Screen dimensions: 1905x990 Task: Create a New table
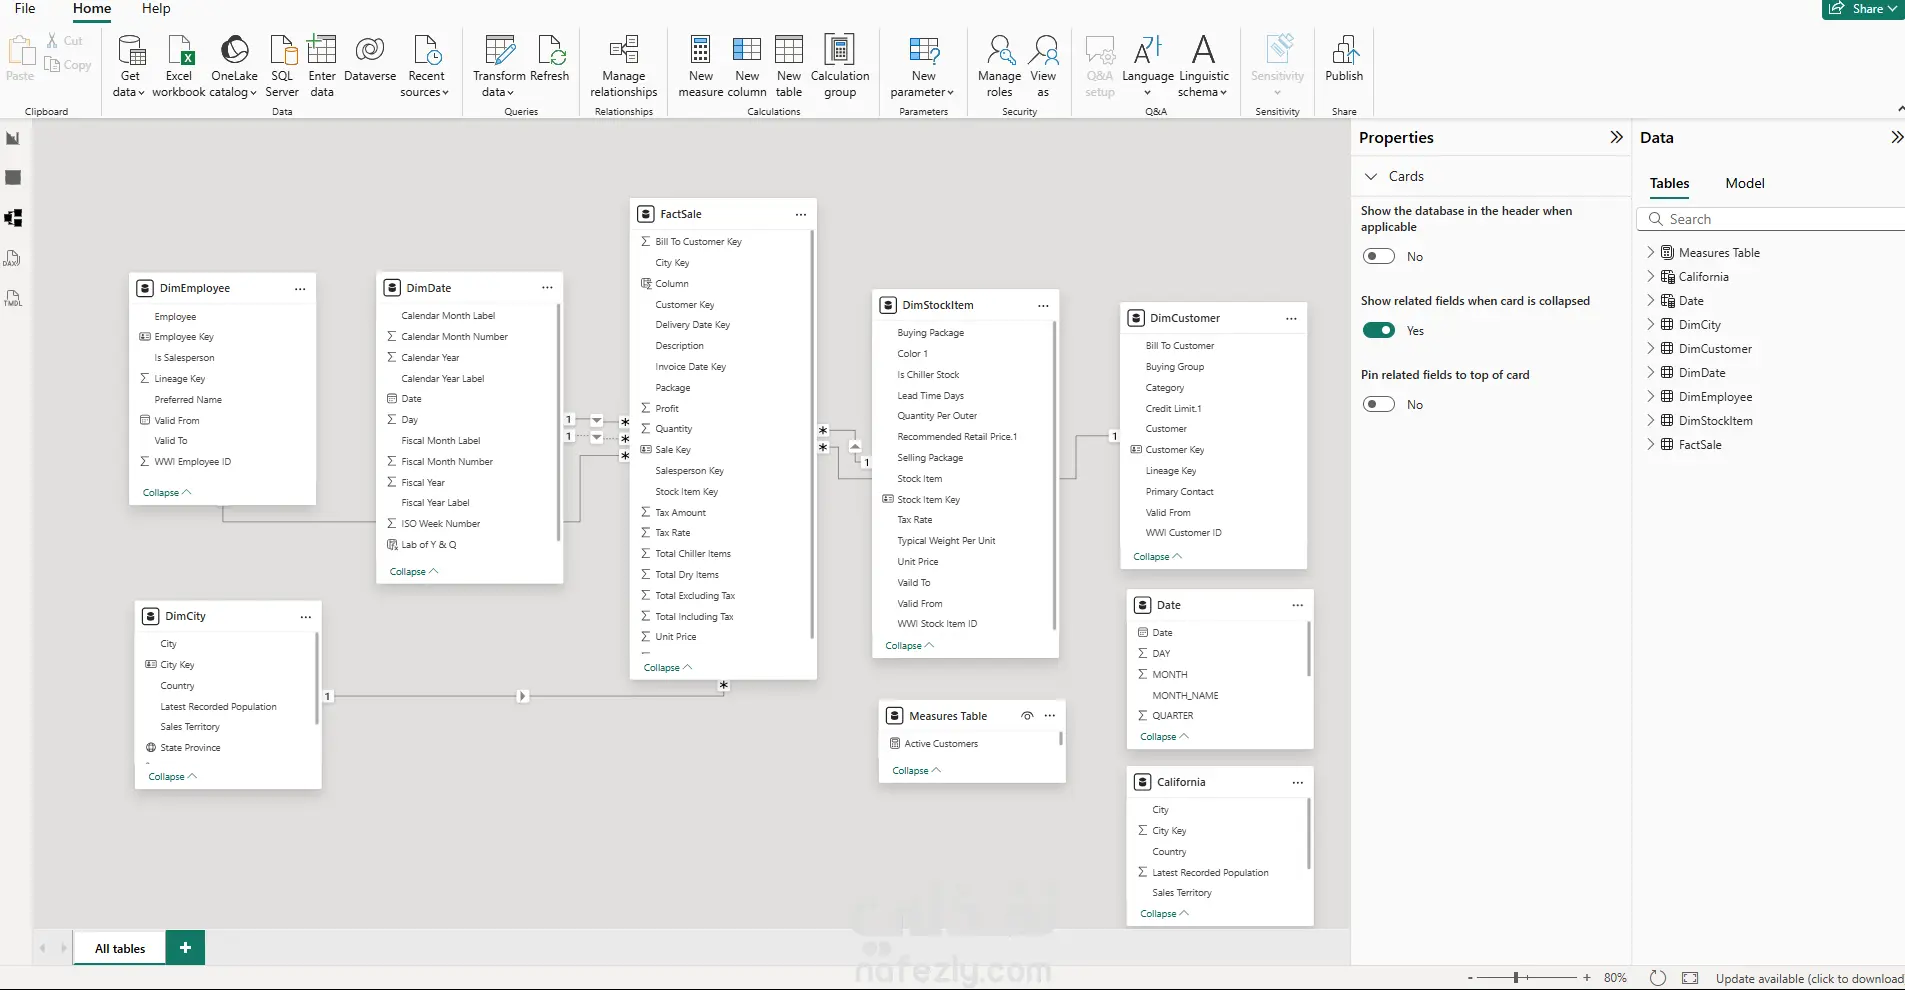click(x=789, y=66)
